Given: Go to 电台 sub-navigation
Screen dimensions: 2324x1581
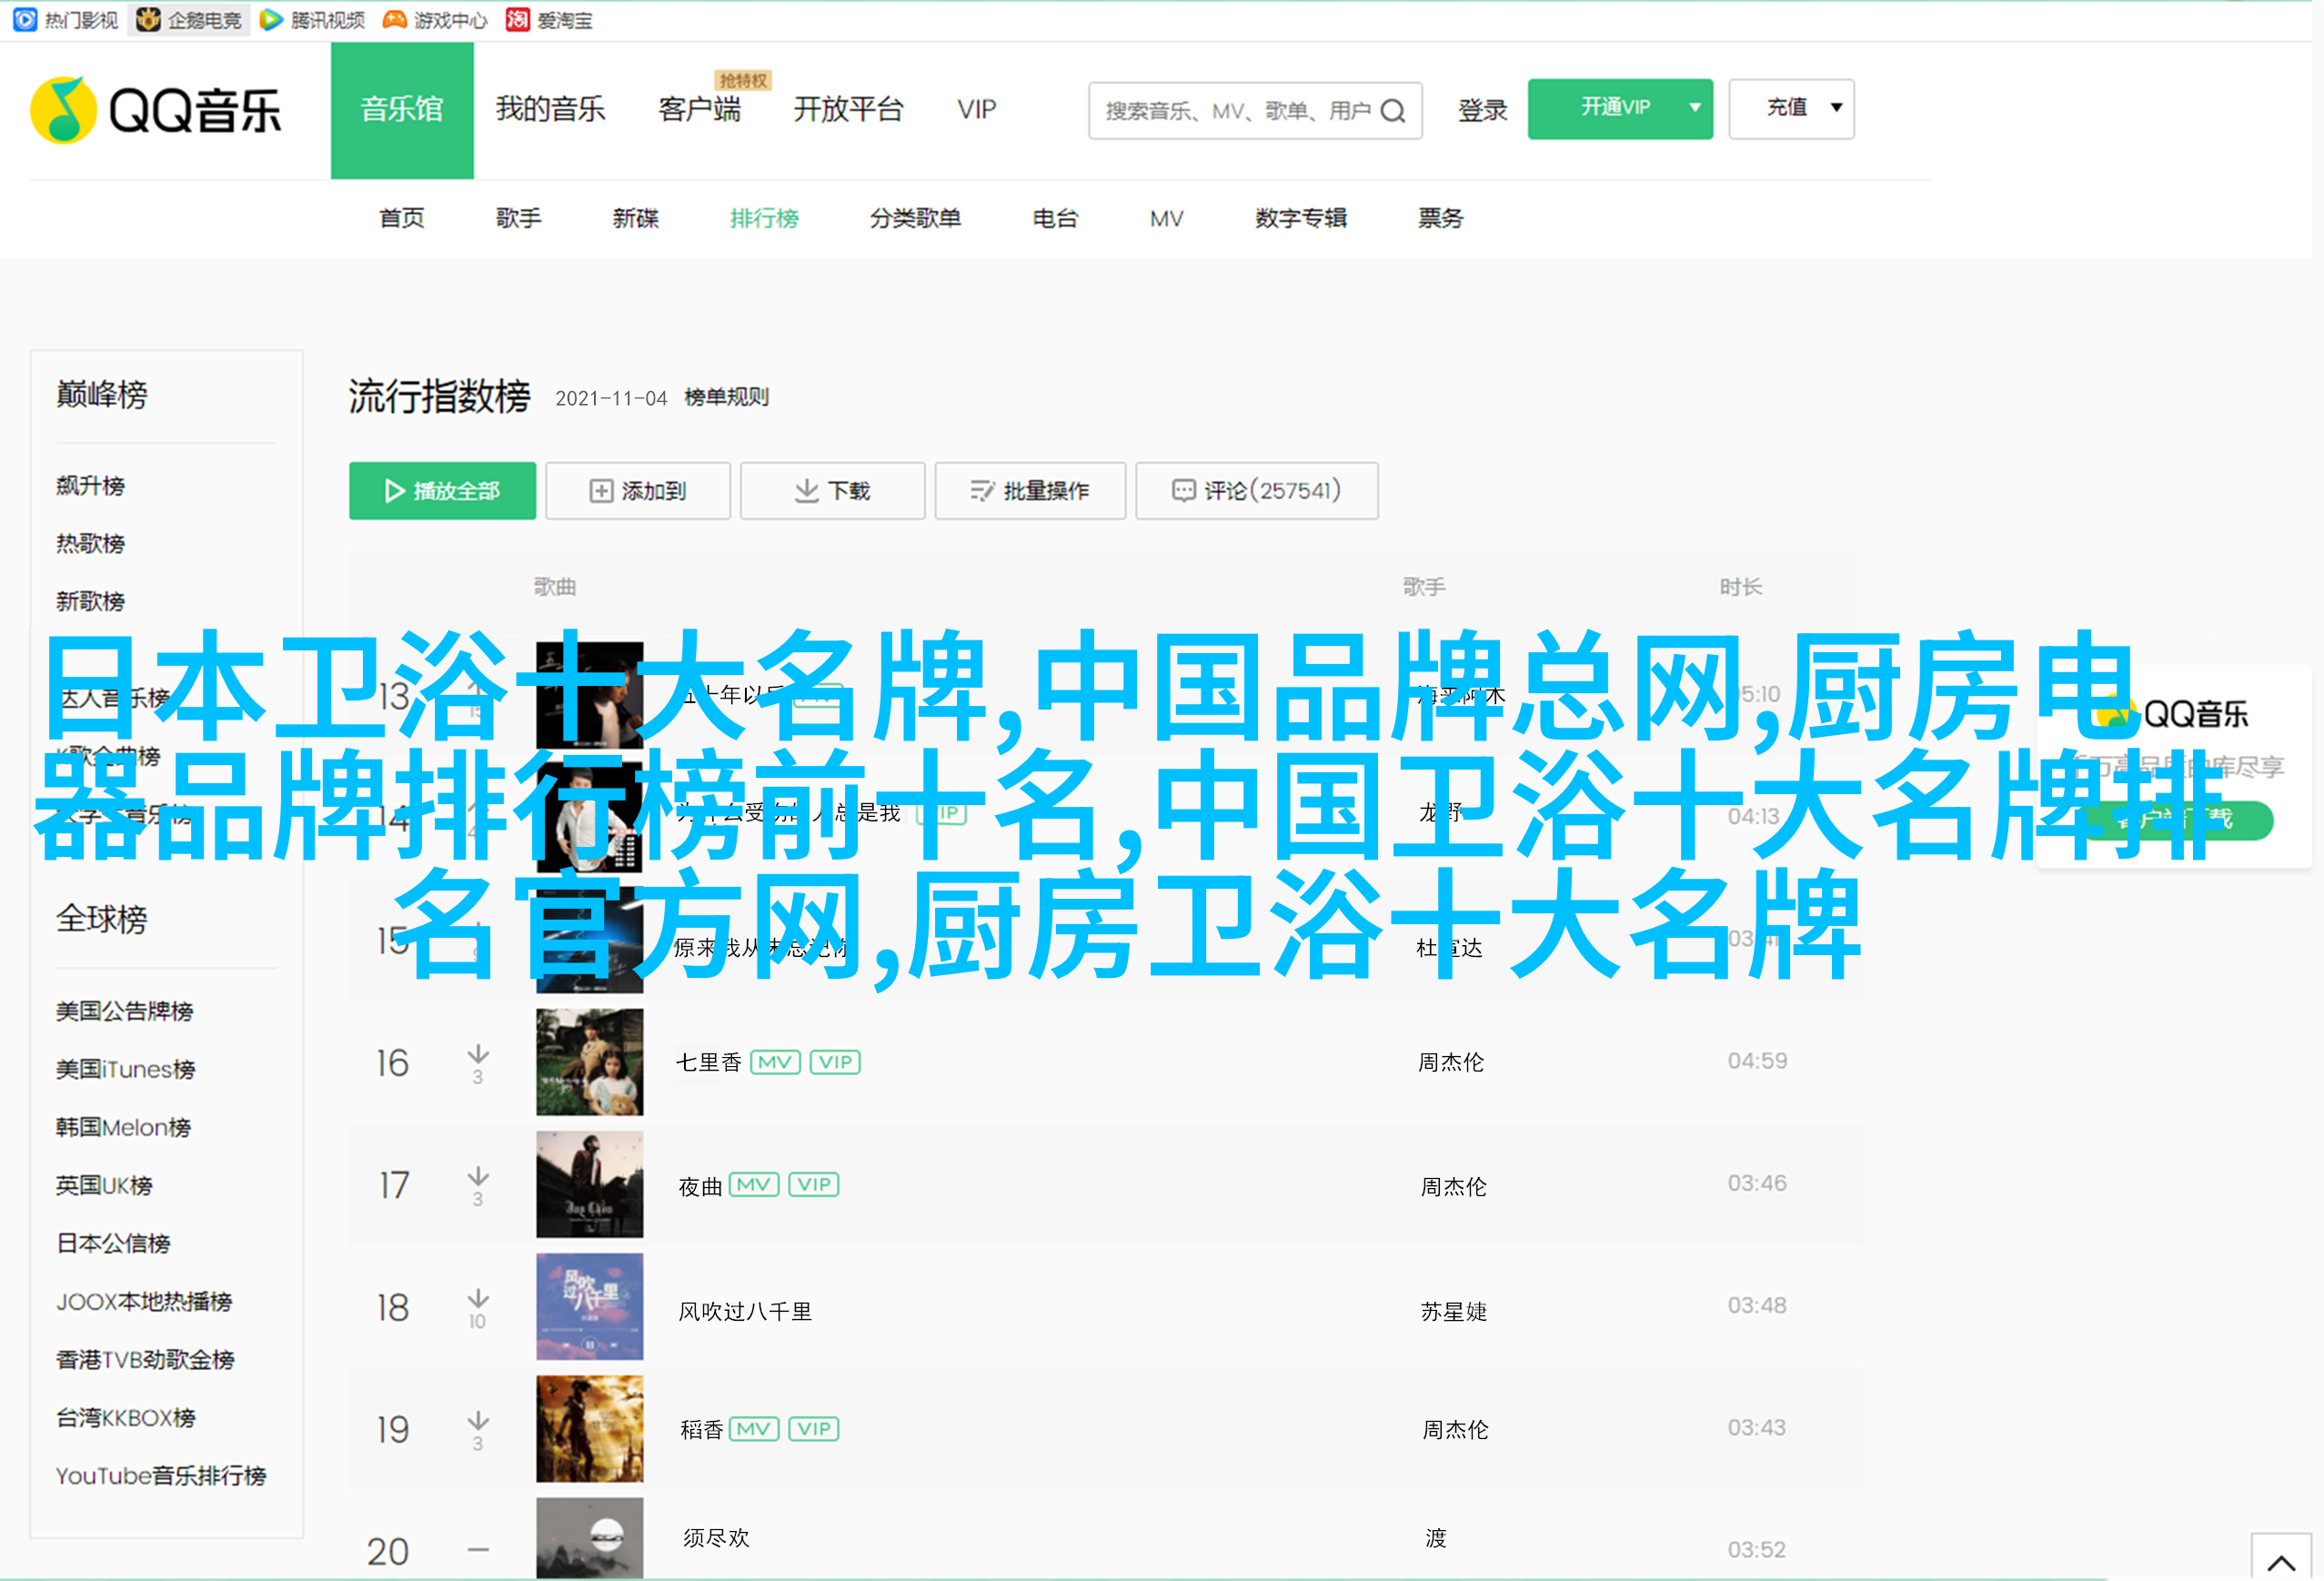Looking at the screenshot, I should tap(1055, 218).
